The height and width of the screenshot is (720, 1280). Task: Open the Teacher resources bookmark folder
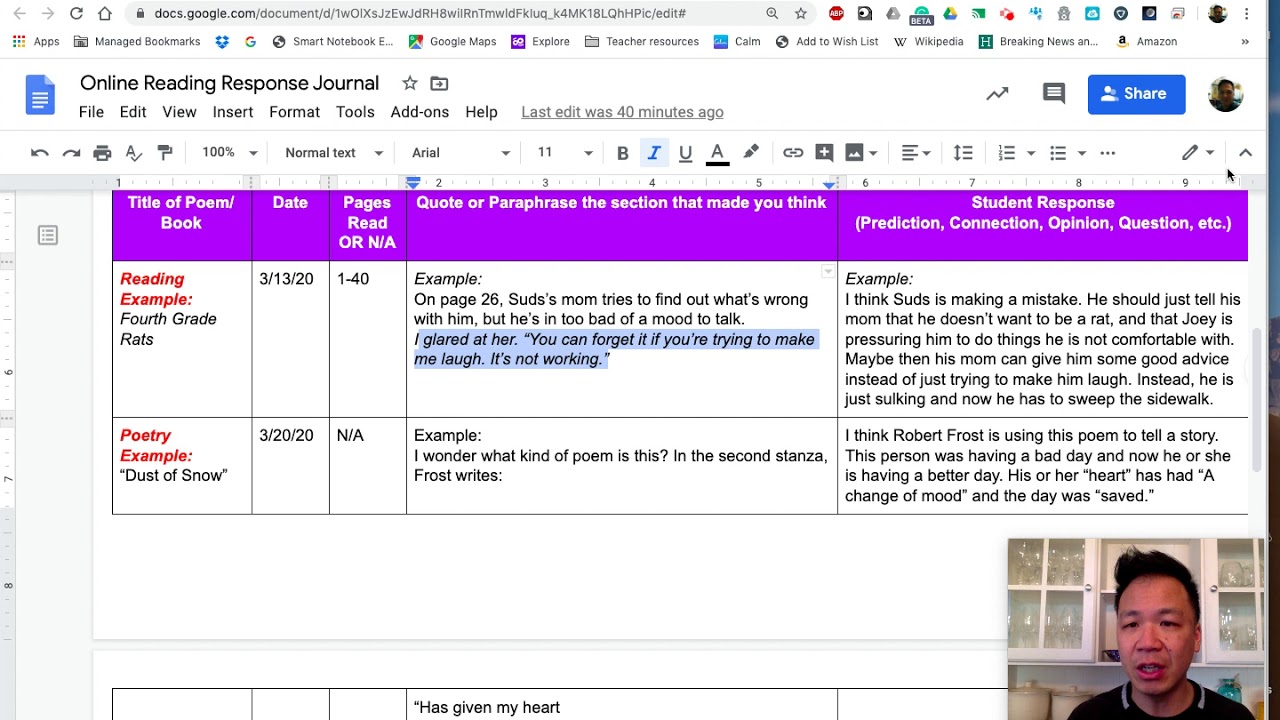pyautogui.click(x=642, y=41)
